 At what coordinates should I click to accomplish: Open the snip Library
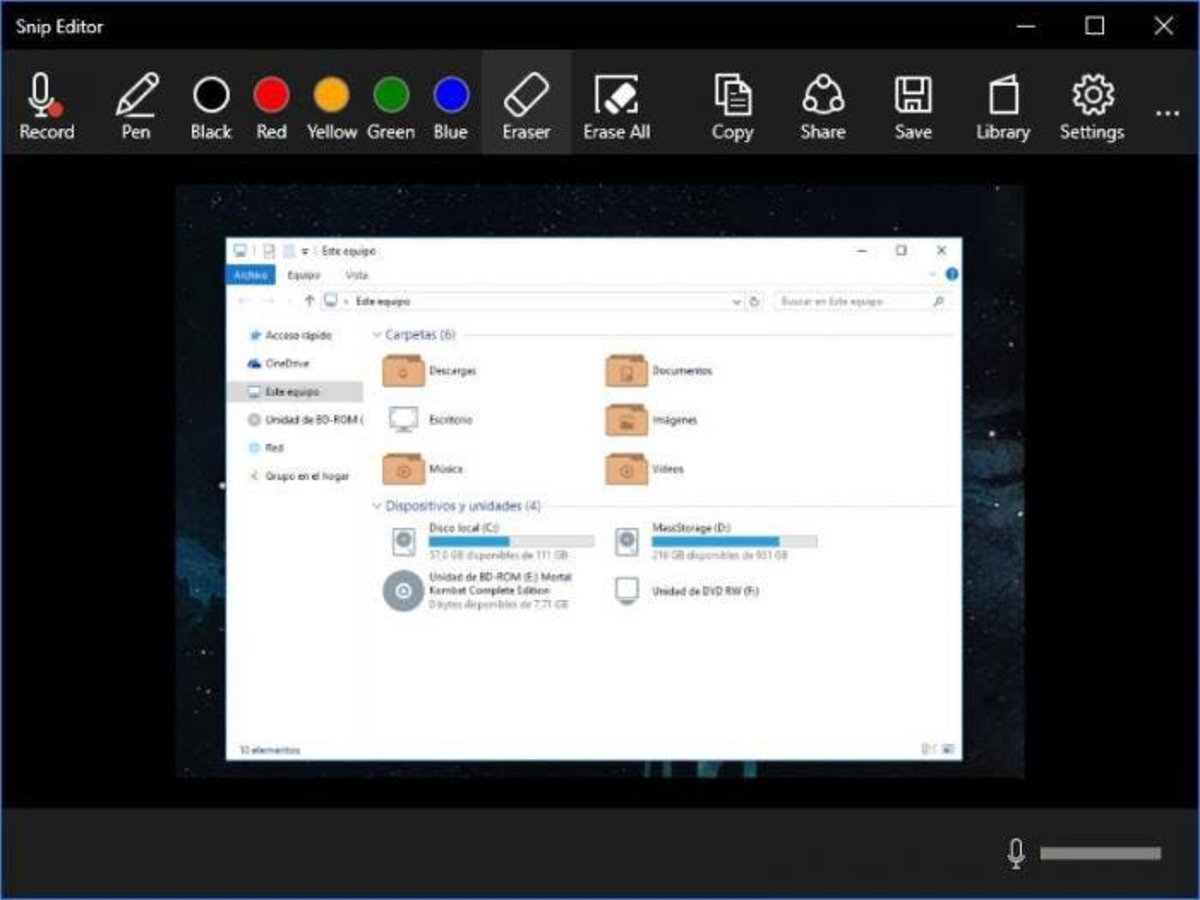(x=1003, y=106)
